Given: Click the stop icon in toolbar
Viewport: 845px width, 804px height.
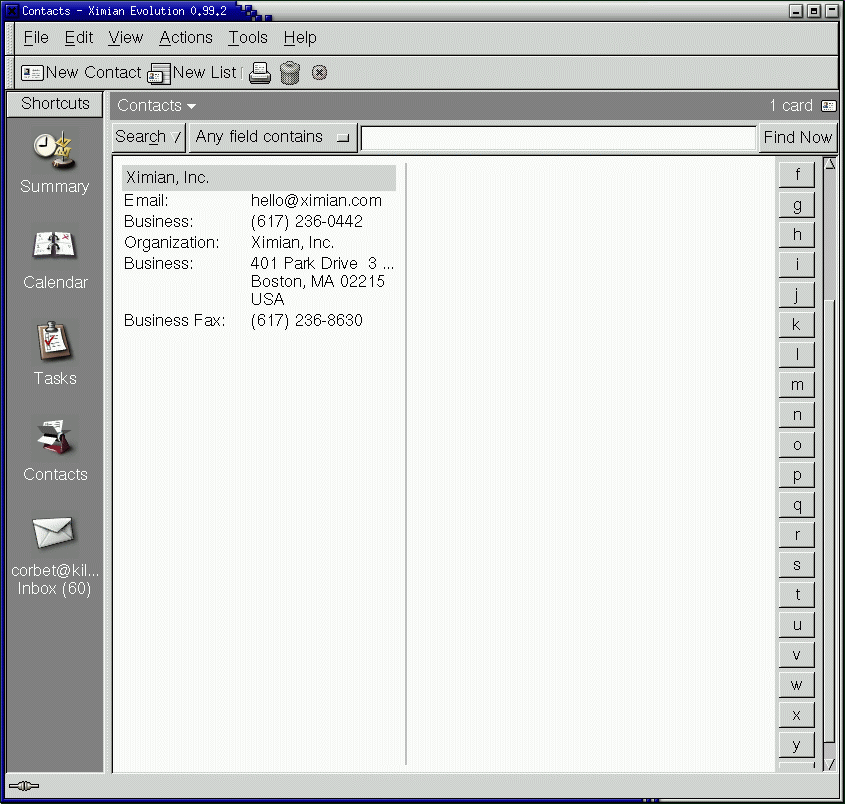Looking at the screenshot, I should [319, 73].
